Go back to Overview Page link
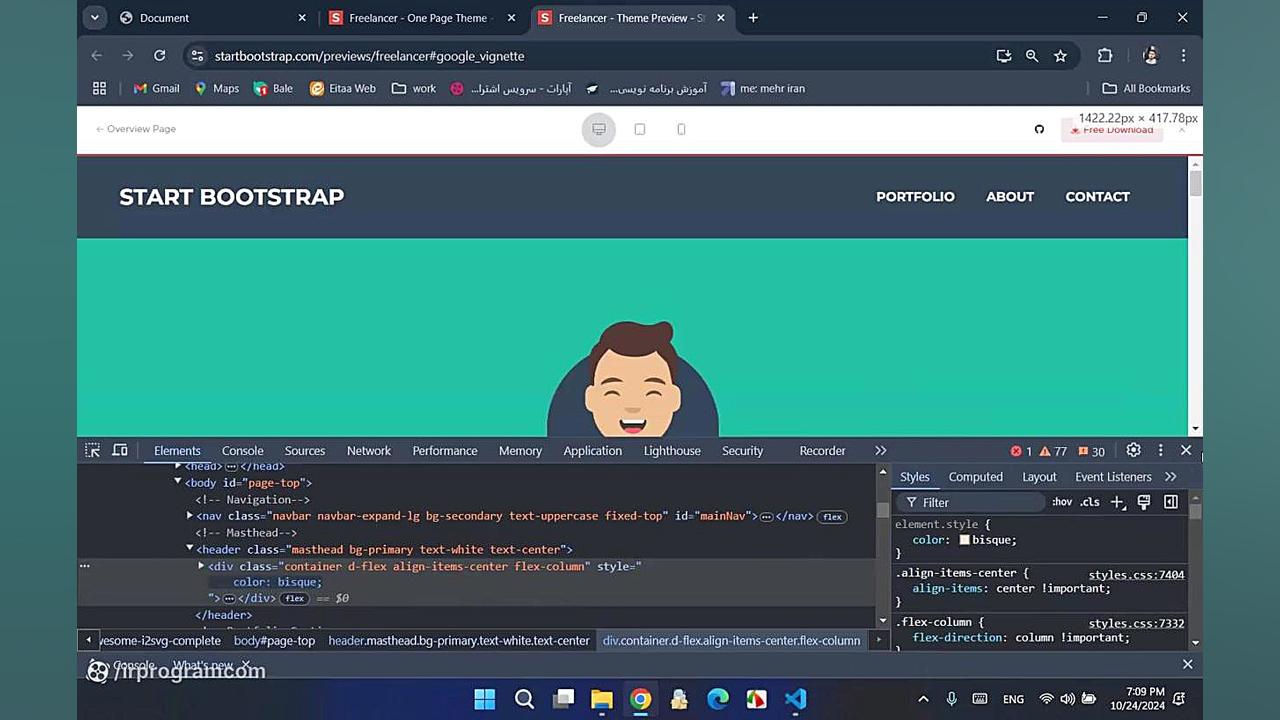Screen dimensions: 1280x720 point(136,129)
